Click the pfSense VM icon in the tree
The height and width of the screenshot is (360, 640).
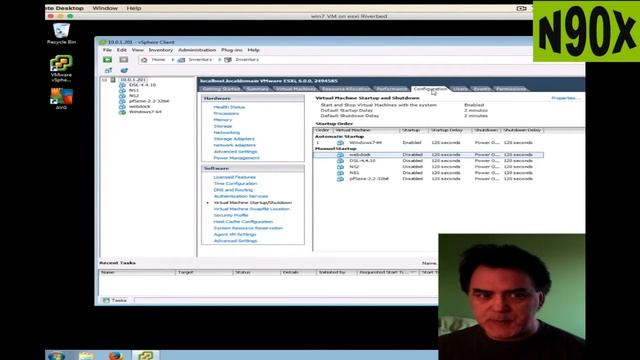click(x=122, y=101)
